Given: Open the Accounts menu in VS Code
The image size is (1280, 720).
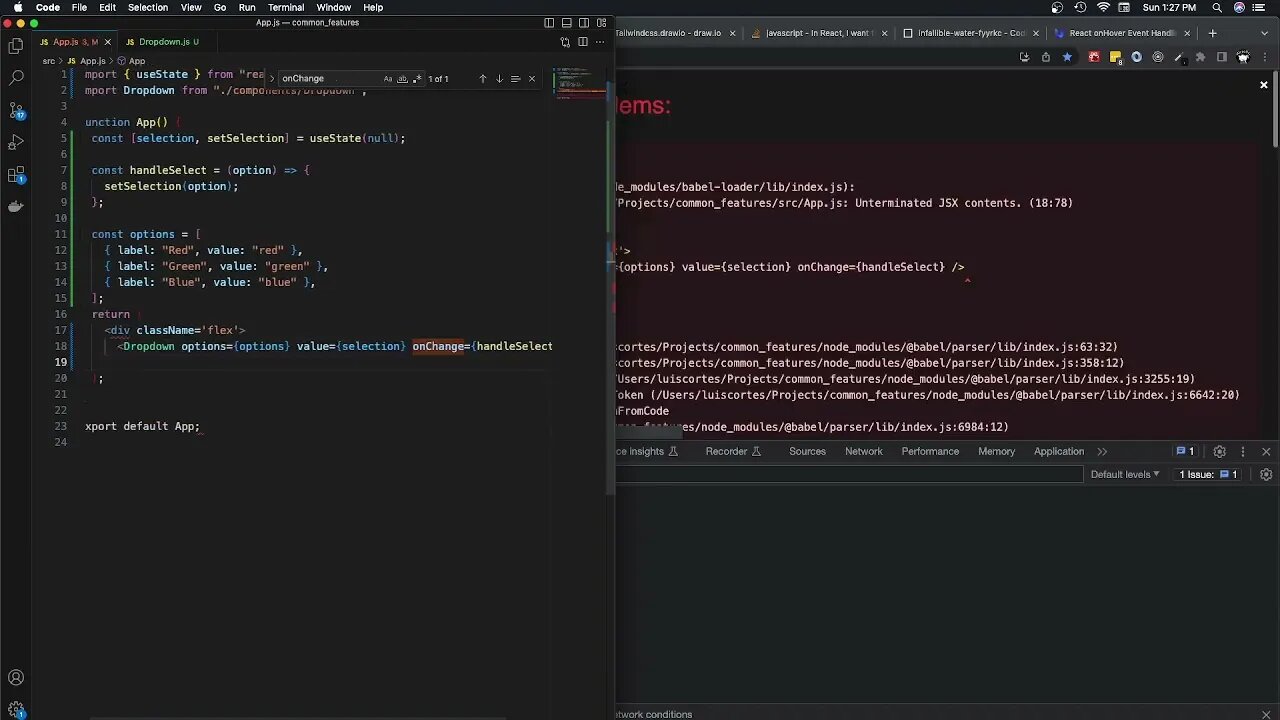Looking at the screenshot, I should click(x=16, y=678).
